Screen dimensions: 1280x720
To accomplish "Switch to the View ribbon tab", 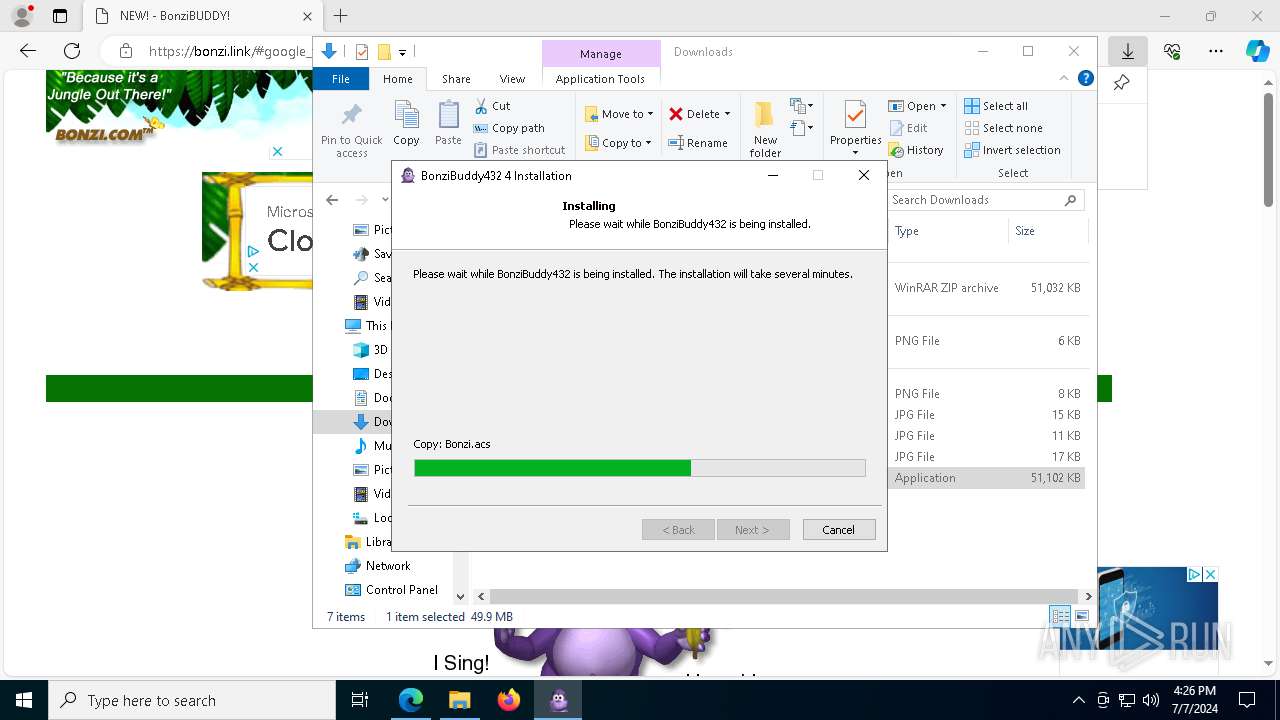I will (x=512, y=79).
